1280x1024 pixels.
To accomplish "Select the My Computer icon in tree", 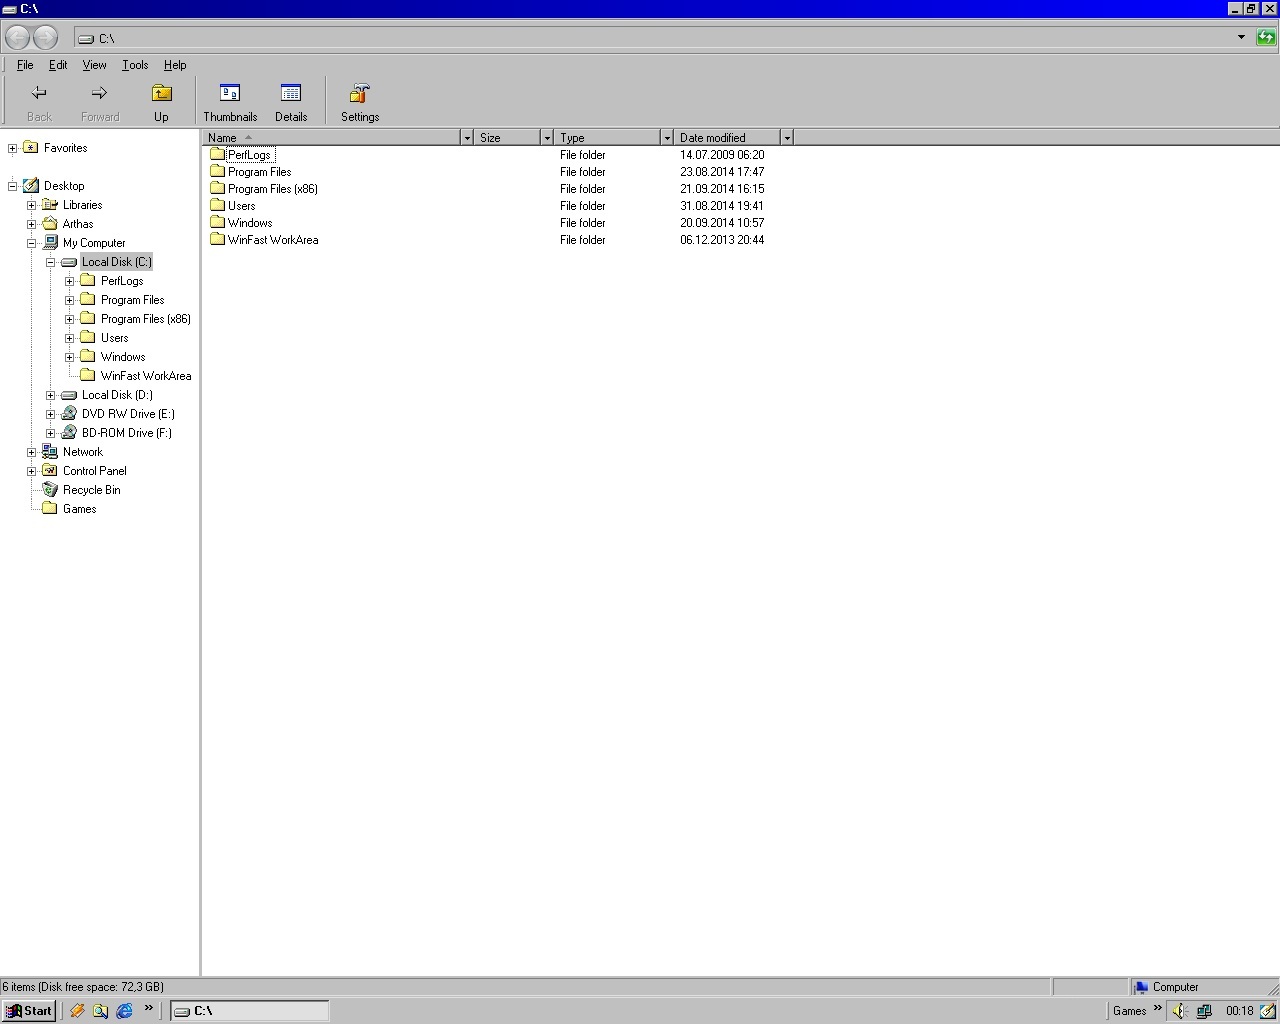I will pyautogui.click(x=50, y=242).
